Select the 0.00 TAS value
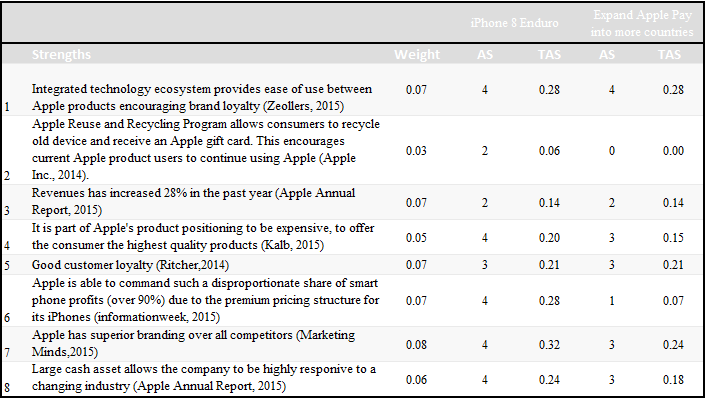 [x=671, y=150]
